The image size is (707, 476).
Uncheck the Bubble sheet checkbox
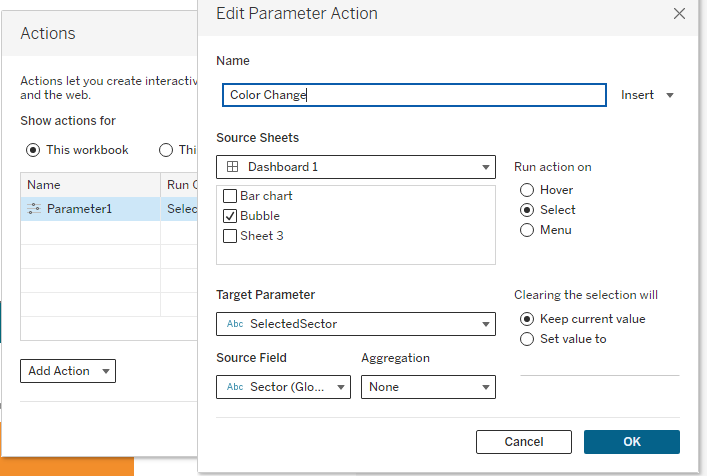pyautogui.click(x=230, y=216)
